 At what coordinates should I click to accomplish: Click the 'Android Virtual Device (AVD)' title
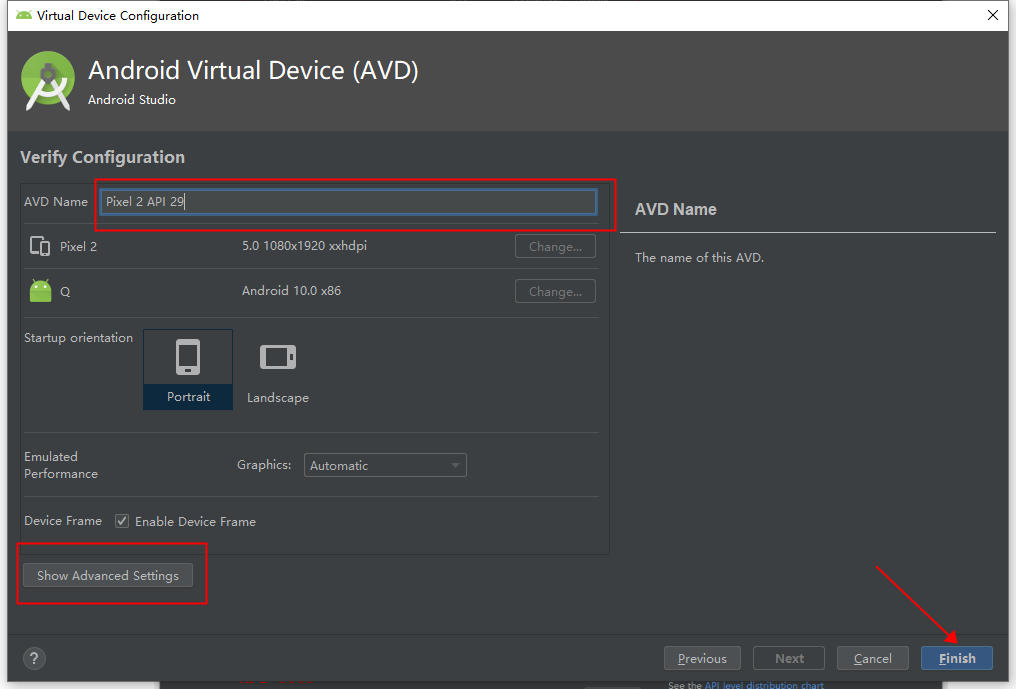tap(253, 70)
